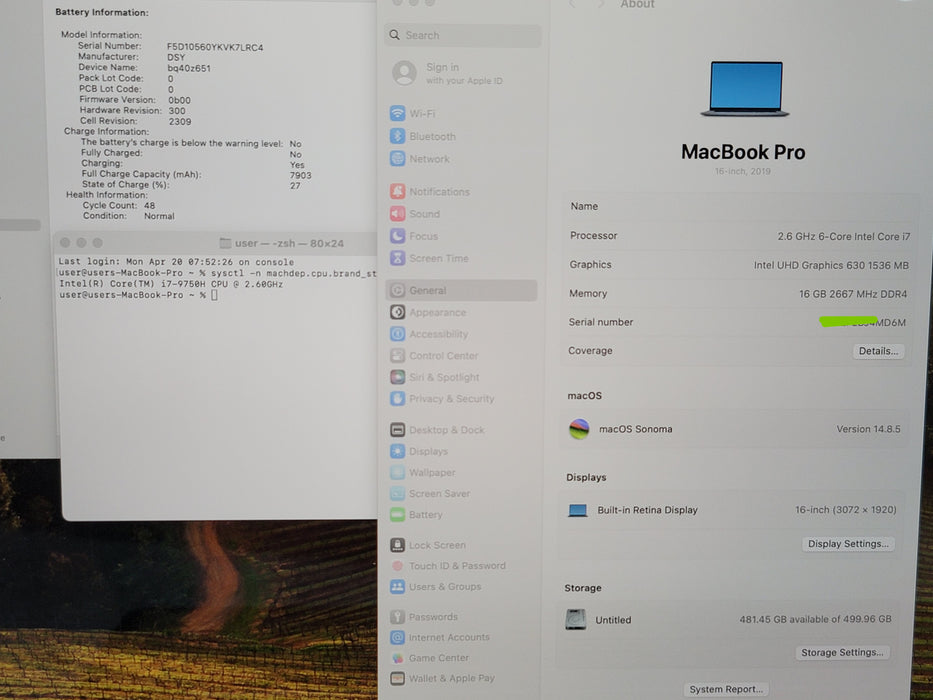
Task: Select the Displays sun icon
Action: pyautogui.click(x=397, y=451)
